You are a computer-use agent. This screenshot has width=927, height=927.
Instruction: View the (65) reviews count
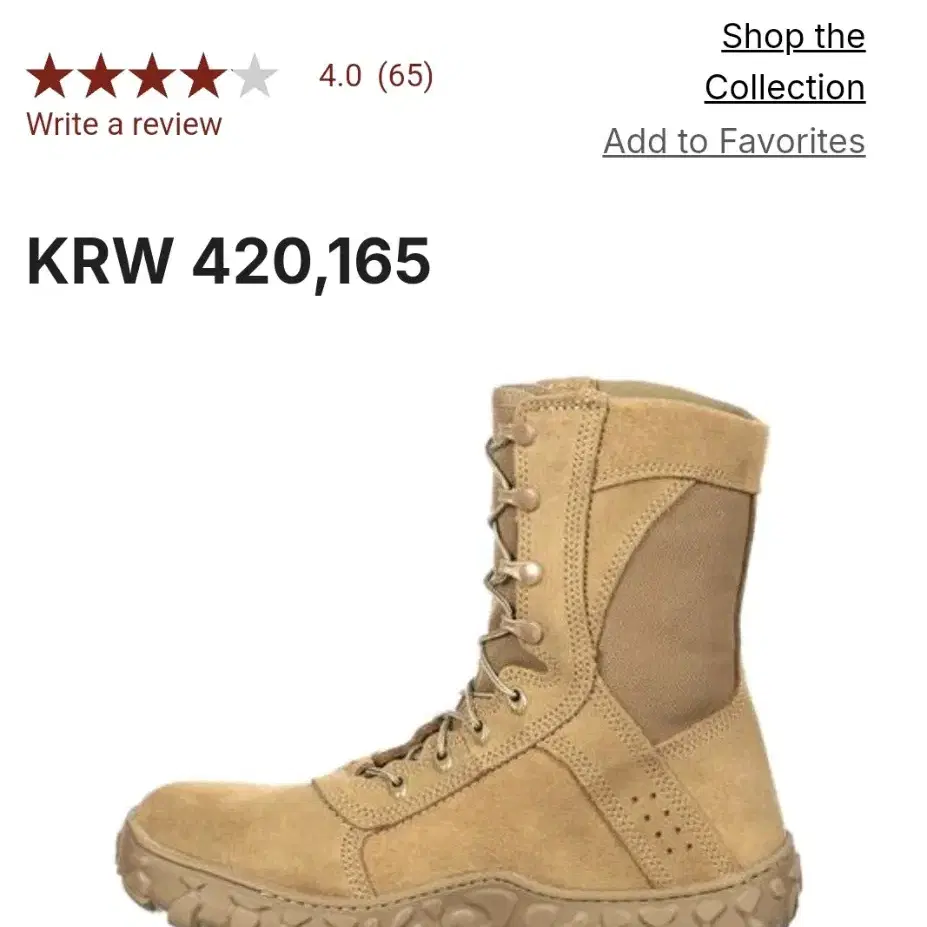coord(406,76)
